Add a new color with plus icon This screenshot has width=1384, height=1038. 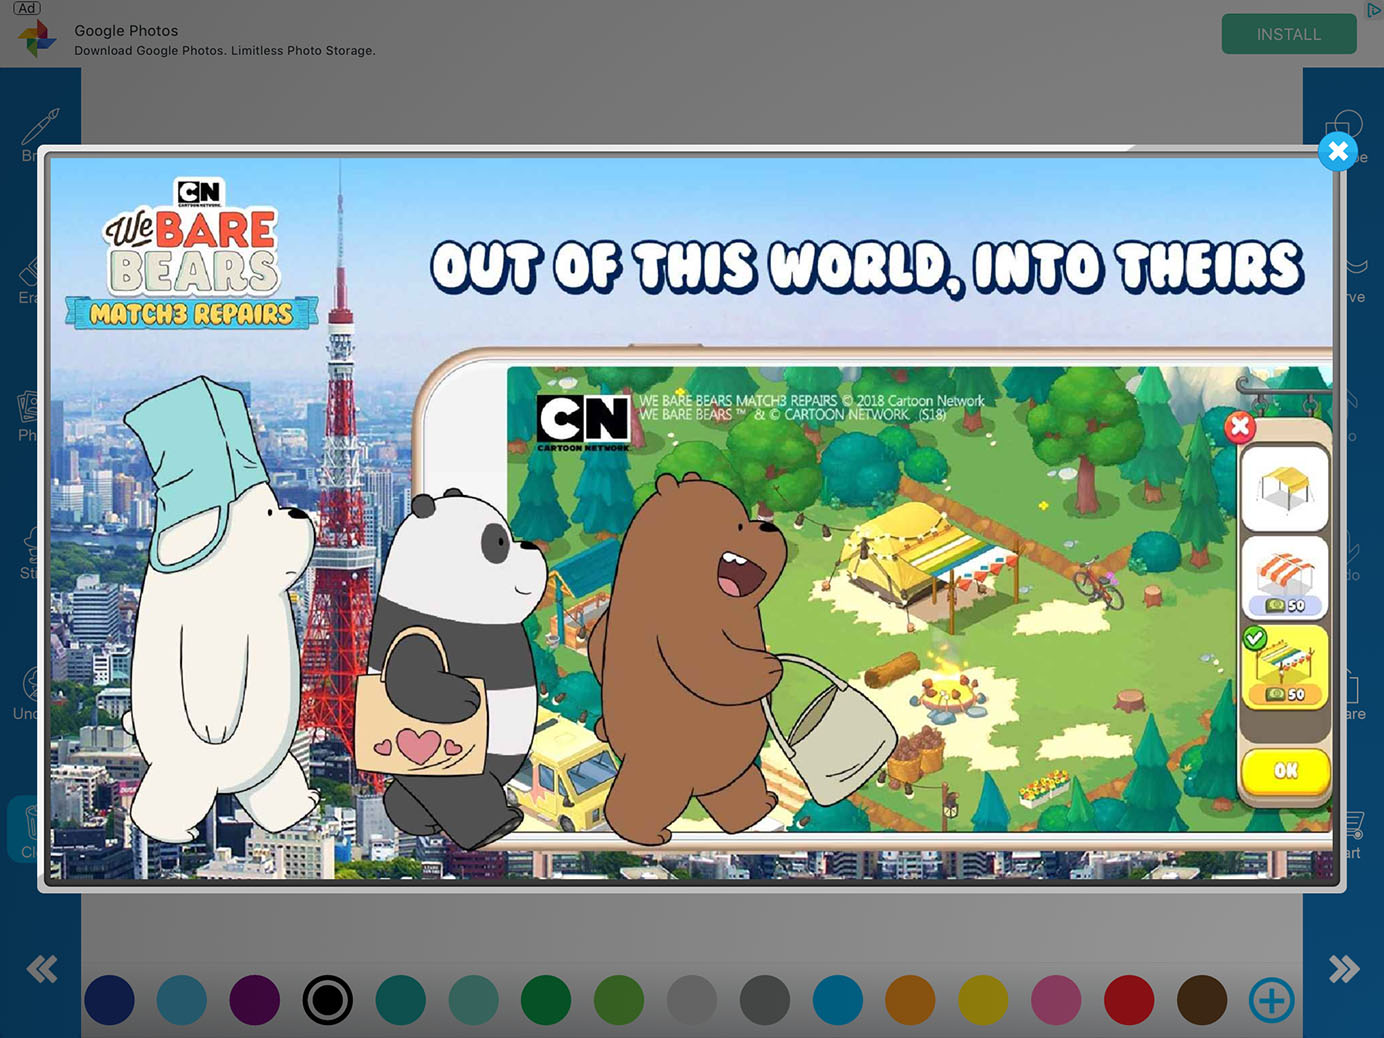(x=1271, y=999)
